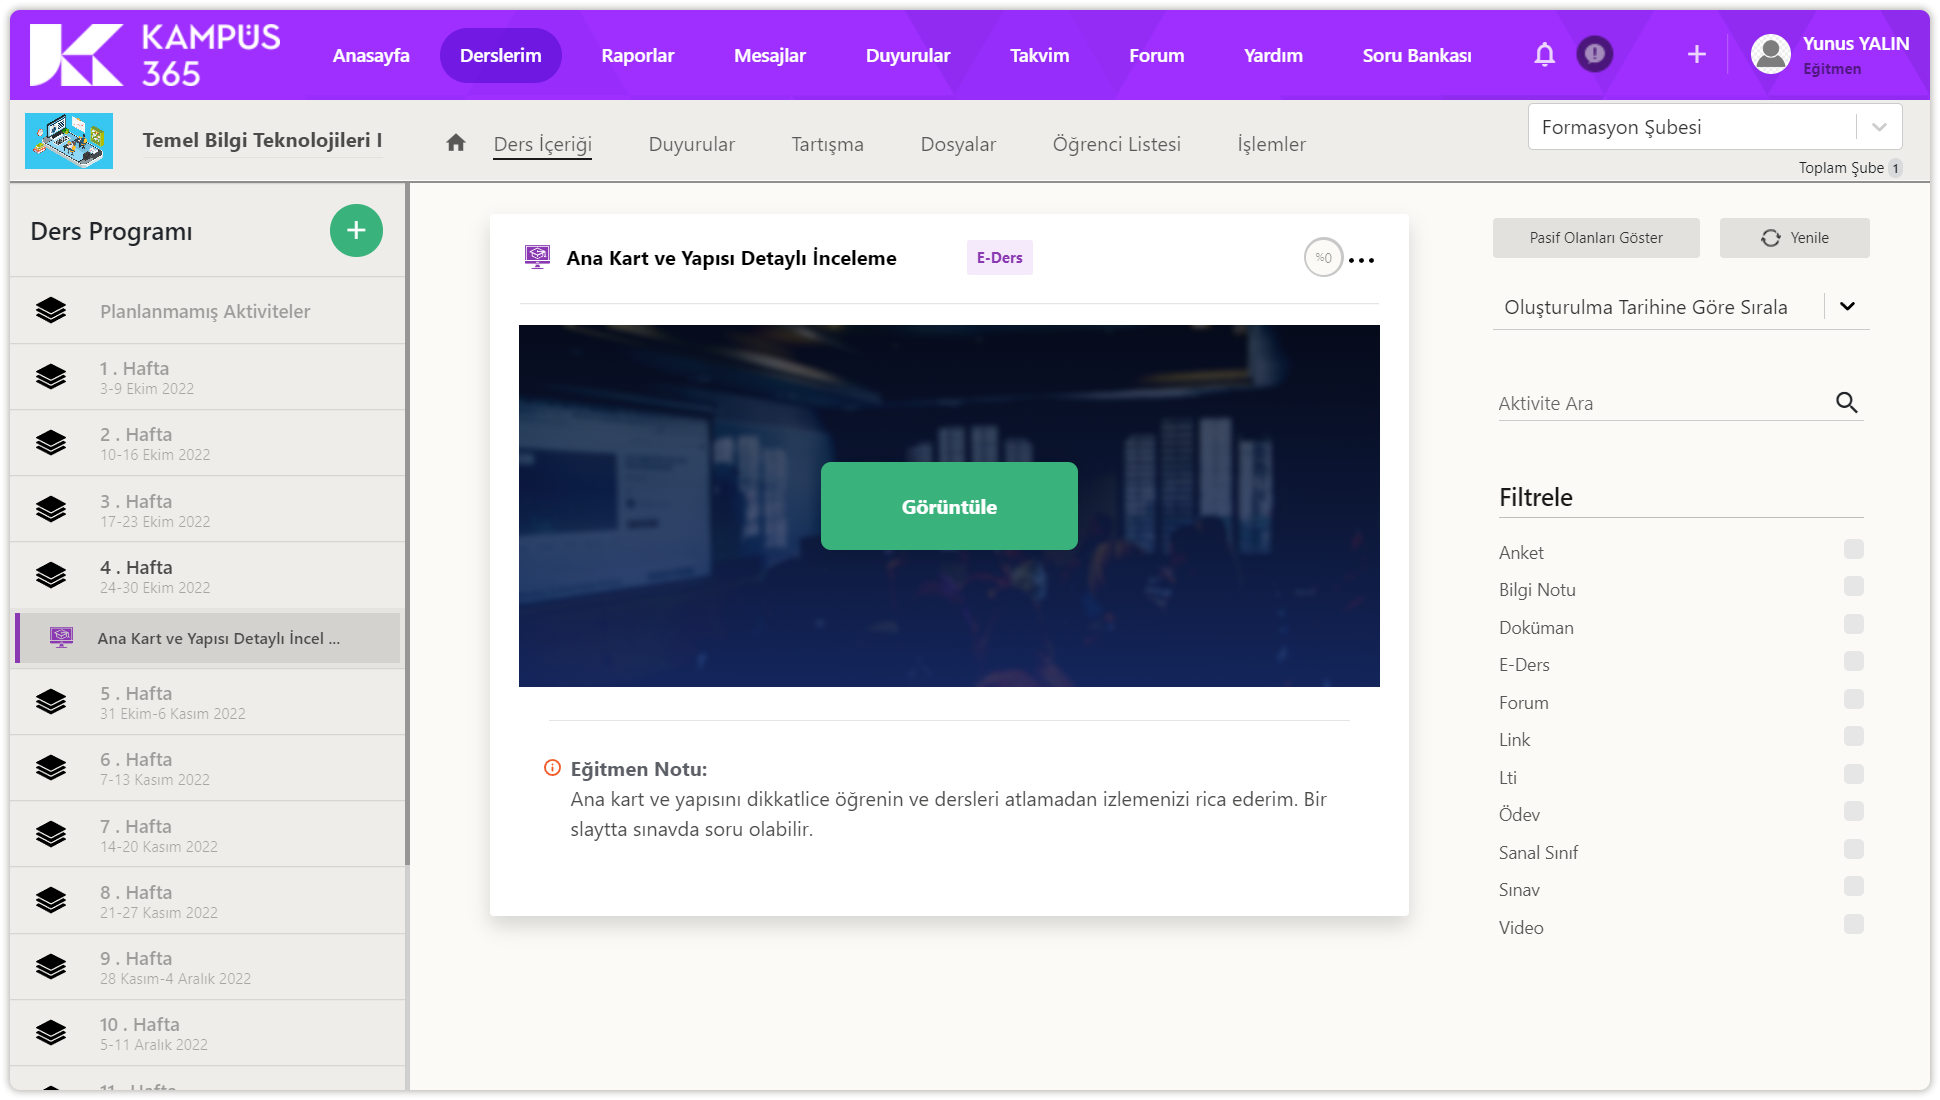Open the Raporlar menu item
The image size is (1940, 1100).
click(637, 56)
